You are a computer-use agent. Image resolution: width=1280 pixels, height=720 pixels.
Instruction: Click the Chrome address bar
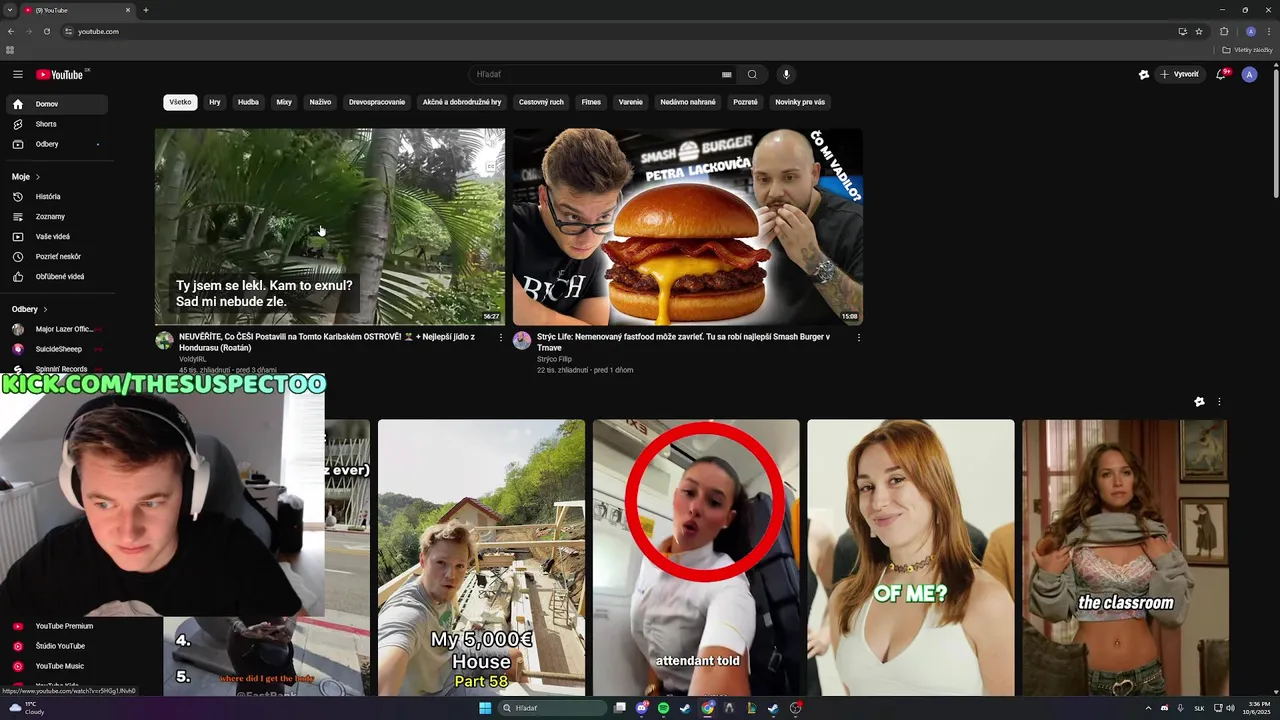(x=620, y=31)
